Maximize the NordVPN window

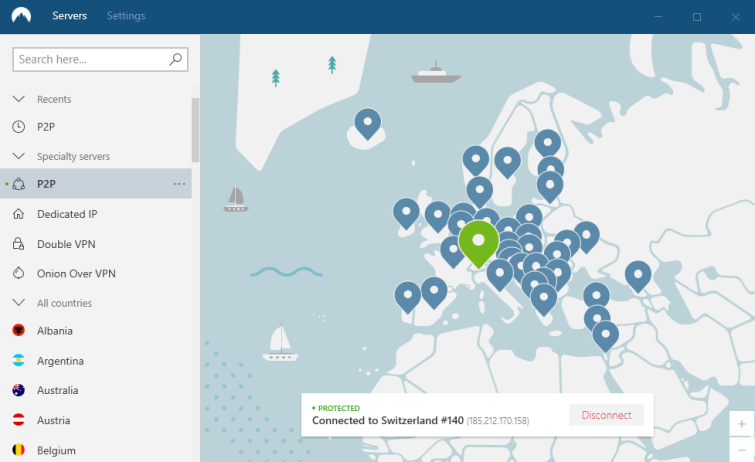[x=697, y=17]
